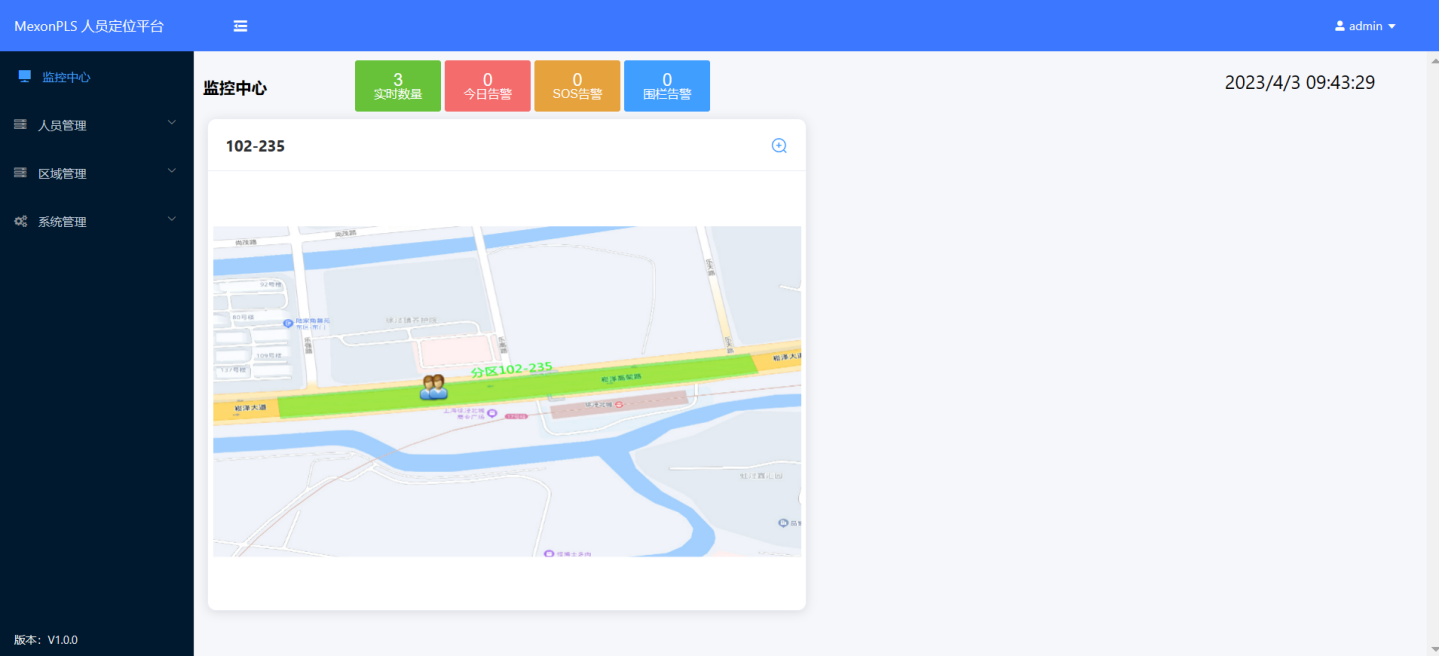Click the 分区102-235 label on the map
This screenshot has width=1439, height=656.
click(x=512, y=369)
